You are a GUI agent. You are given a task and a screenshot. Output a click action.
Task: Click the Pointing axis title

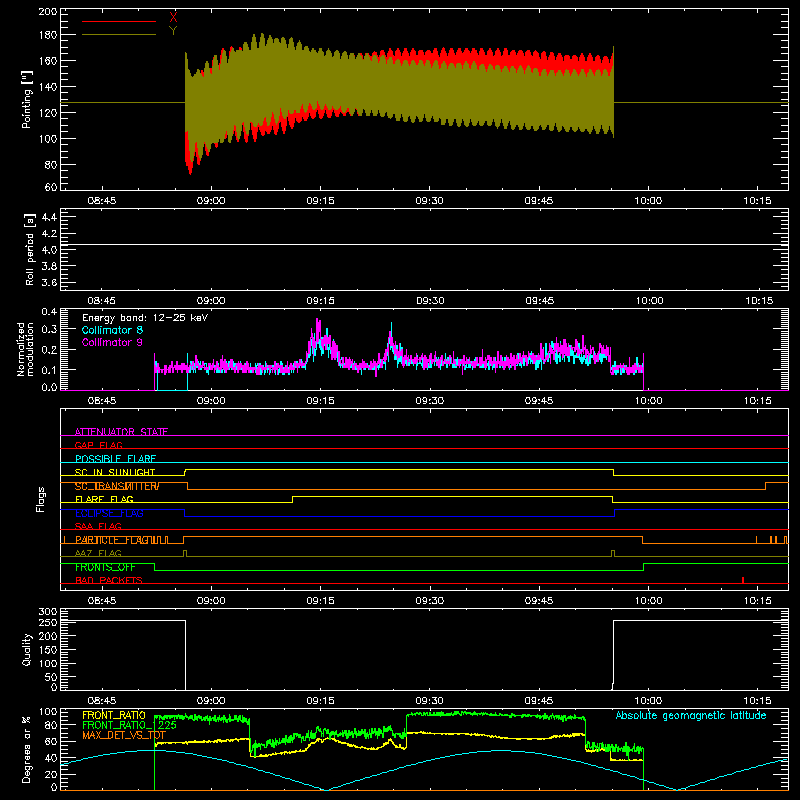[x=27, y=100]
